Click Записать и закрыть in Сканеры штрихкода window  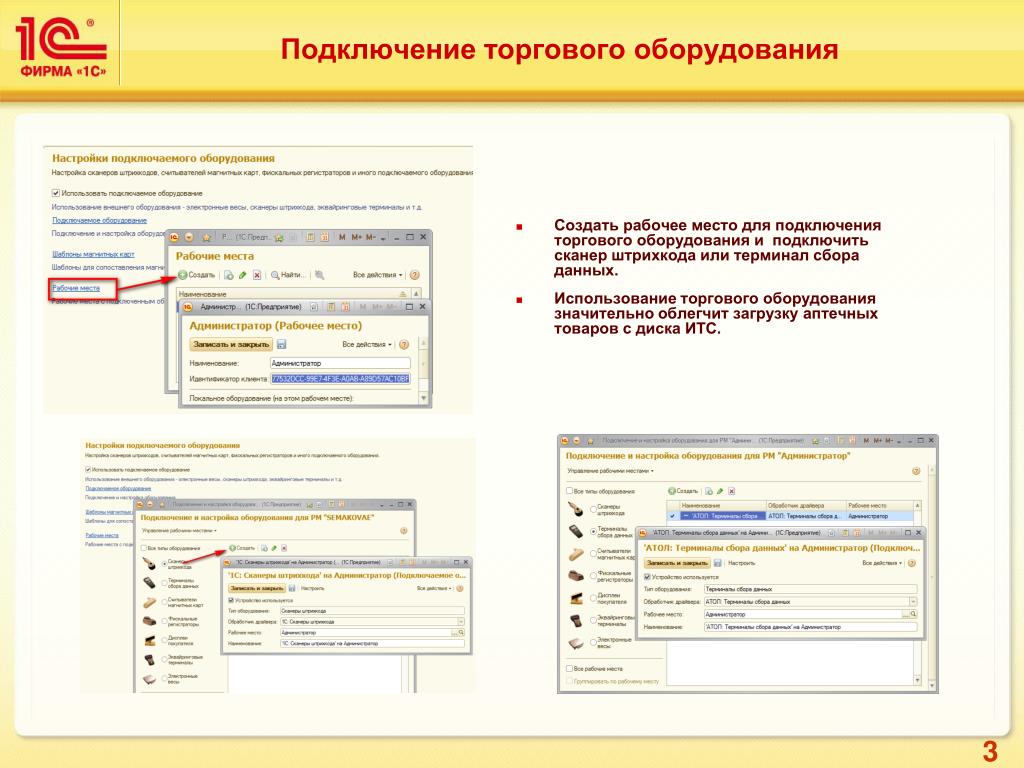tap(257, 588)
